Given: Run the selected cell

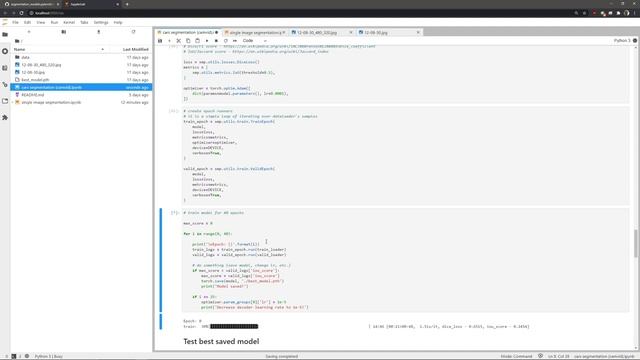Looking at the screenshot, I should 207,41.
